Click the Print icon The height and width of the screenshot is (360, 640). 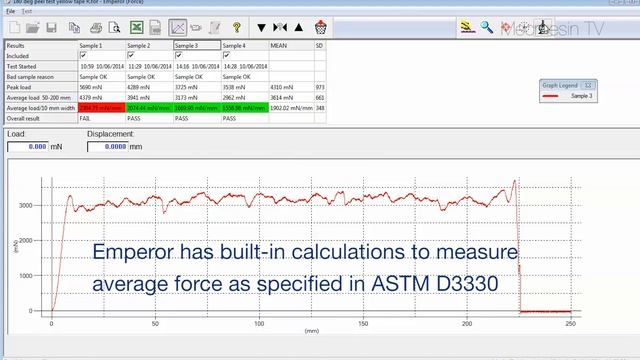click(96, 28)
